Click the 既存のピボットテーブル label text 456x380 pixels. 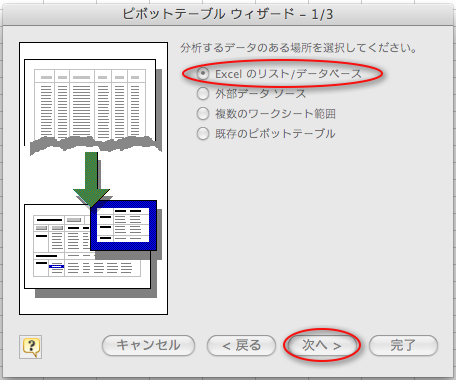click(275, 134)
